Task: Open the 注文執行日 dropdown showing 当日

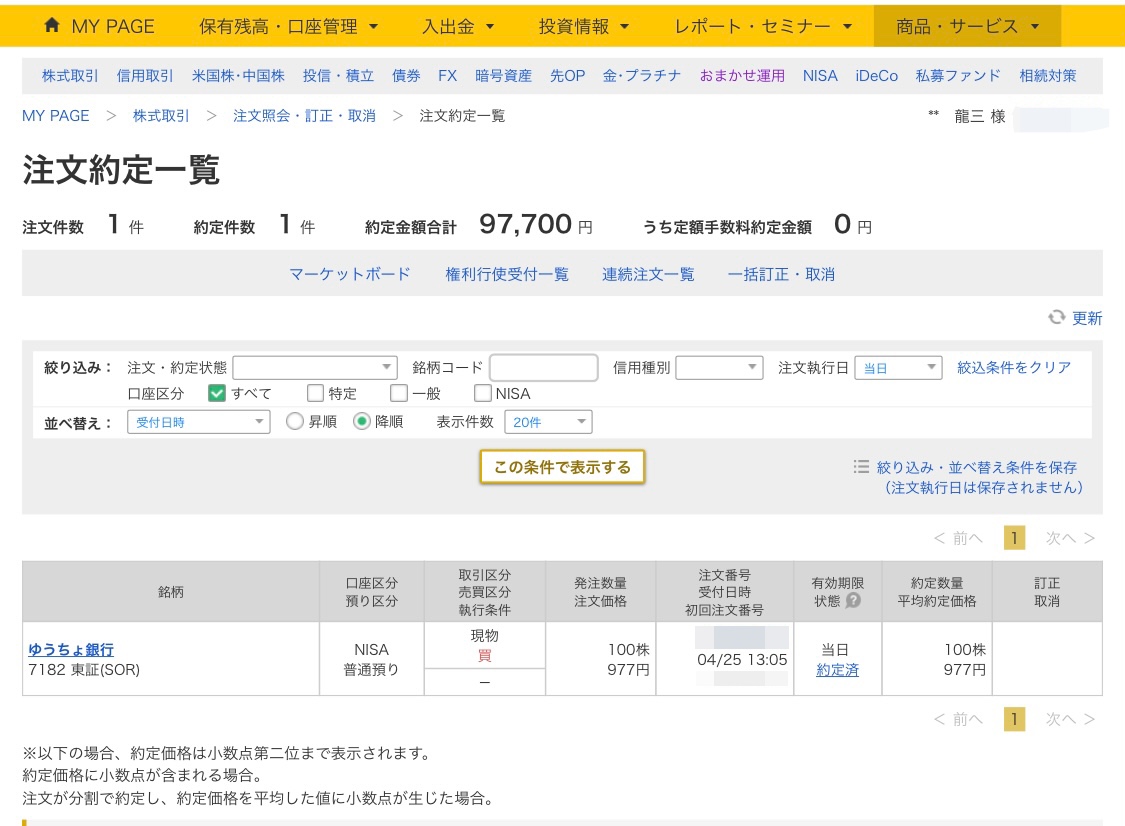Action: [898, 368]
